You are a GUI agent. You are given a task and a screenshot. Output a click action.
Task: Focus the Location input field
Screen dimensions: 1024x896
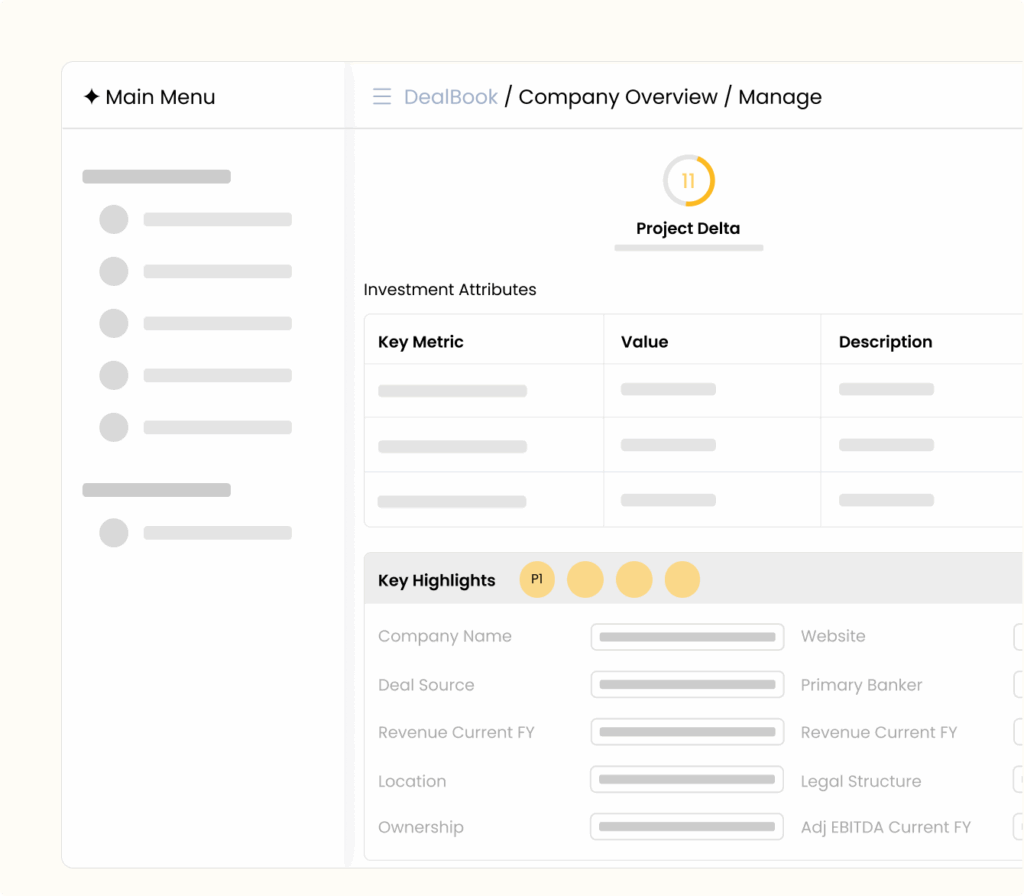pyautogui.click(x=687, y=780)
